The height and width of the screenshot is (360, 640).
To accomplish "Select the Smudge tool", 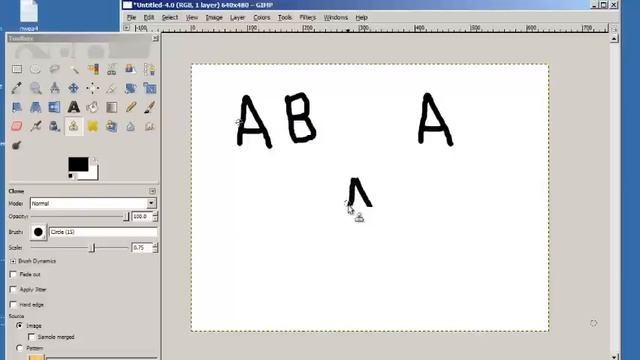I will click(149, 127).
